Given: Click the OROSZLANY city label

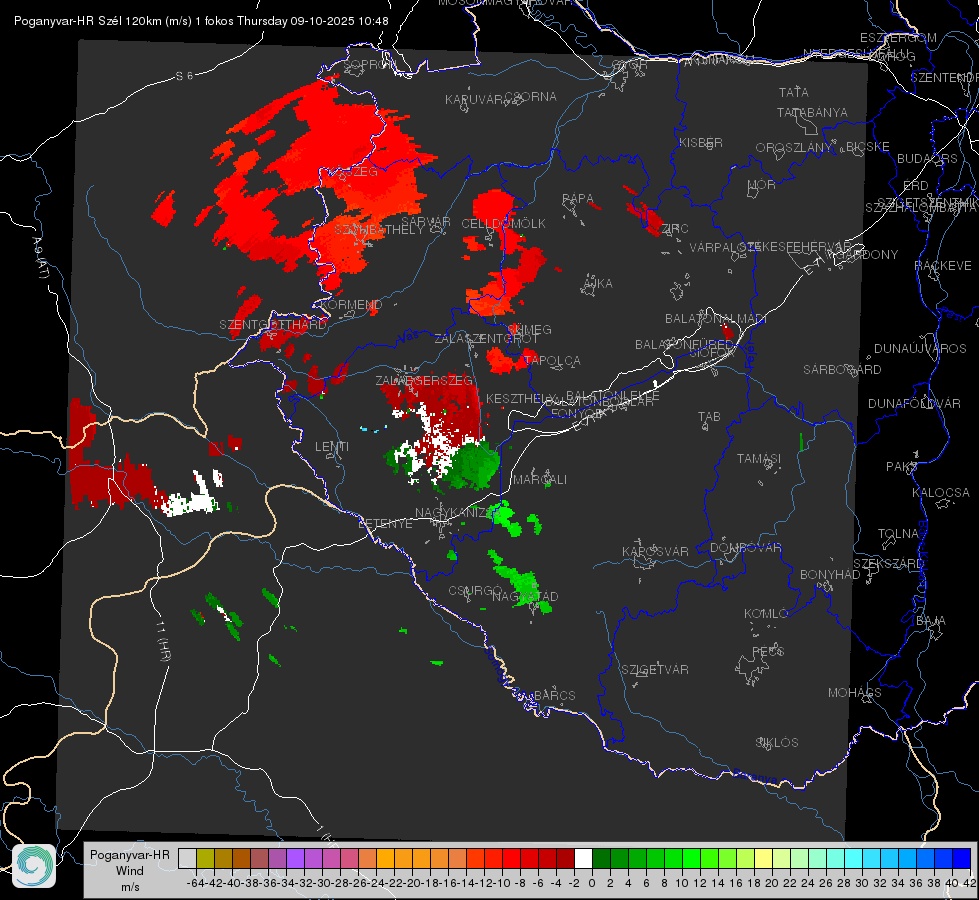Looking at the screenshot, I should (794, 148).
